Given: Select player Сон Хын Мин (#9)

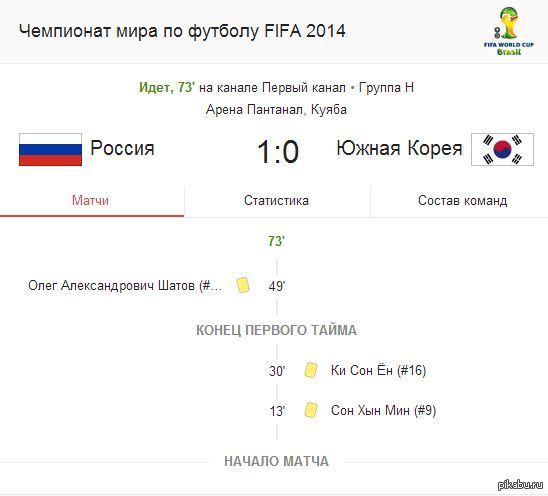Looking at the screenshot, I should click(x=383, y=410).
